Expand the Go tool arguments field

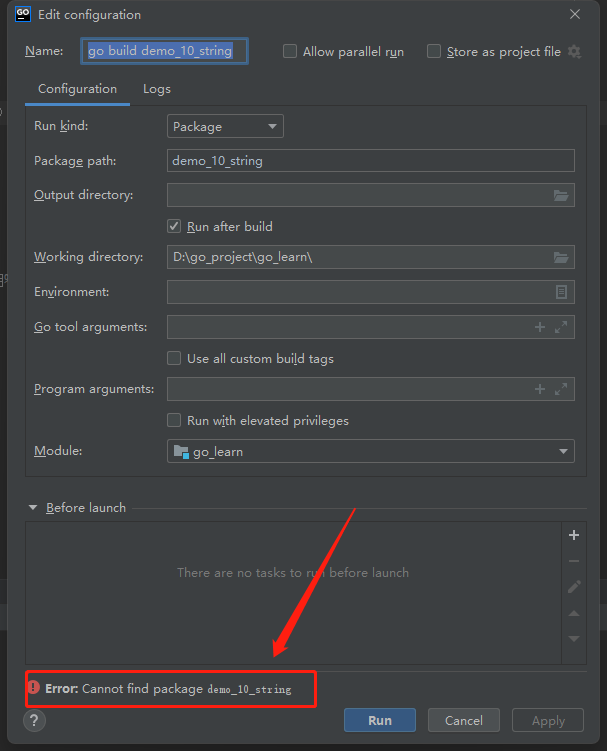tap(561, 327)
